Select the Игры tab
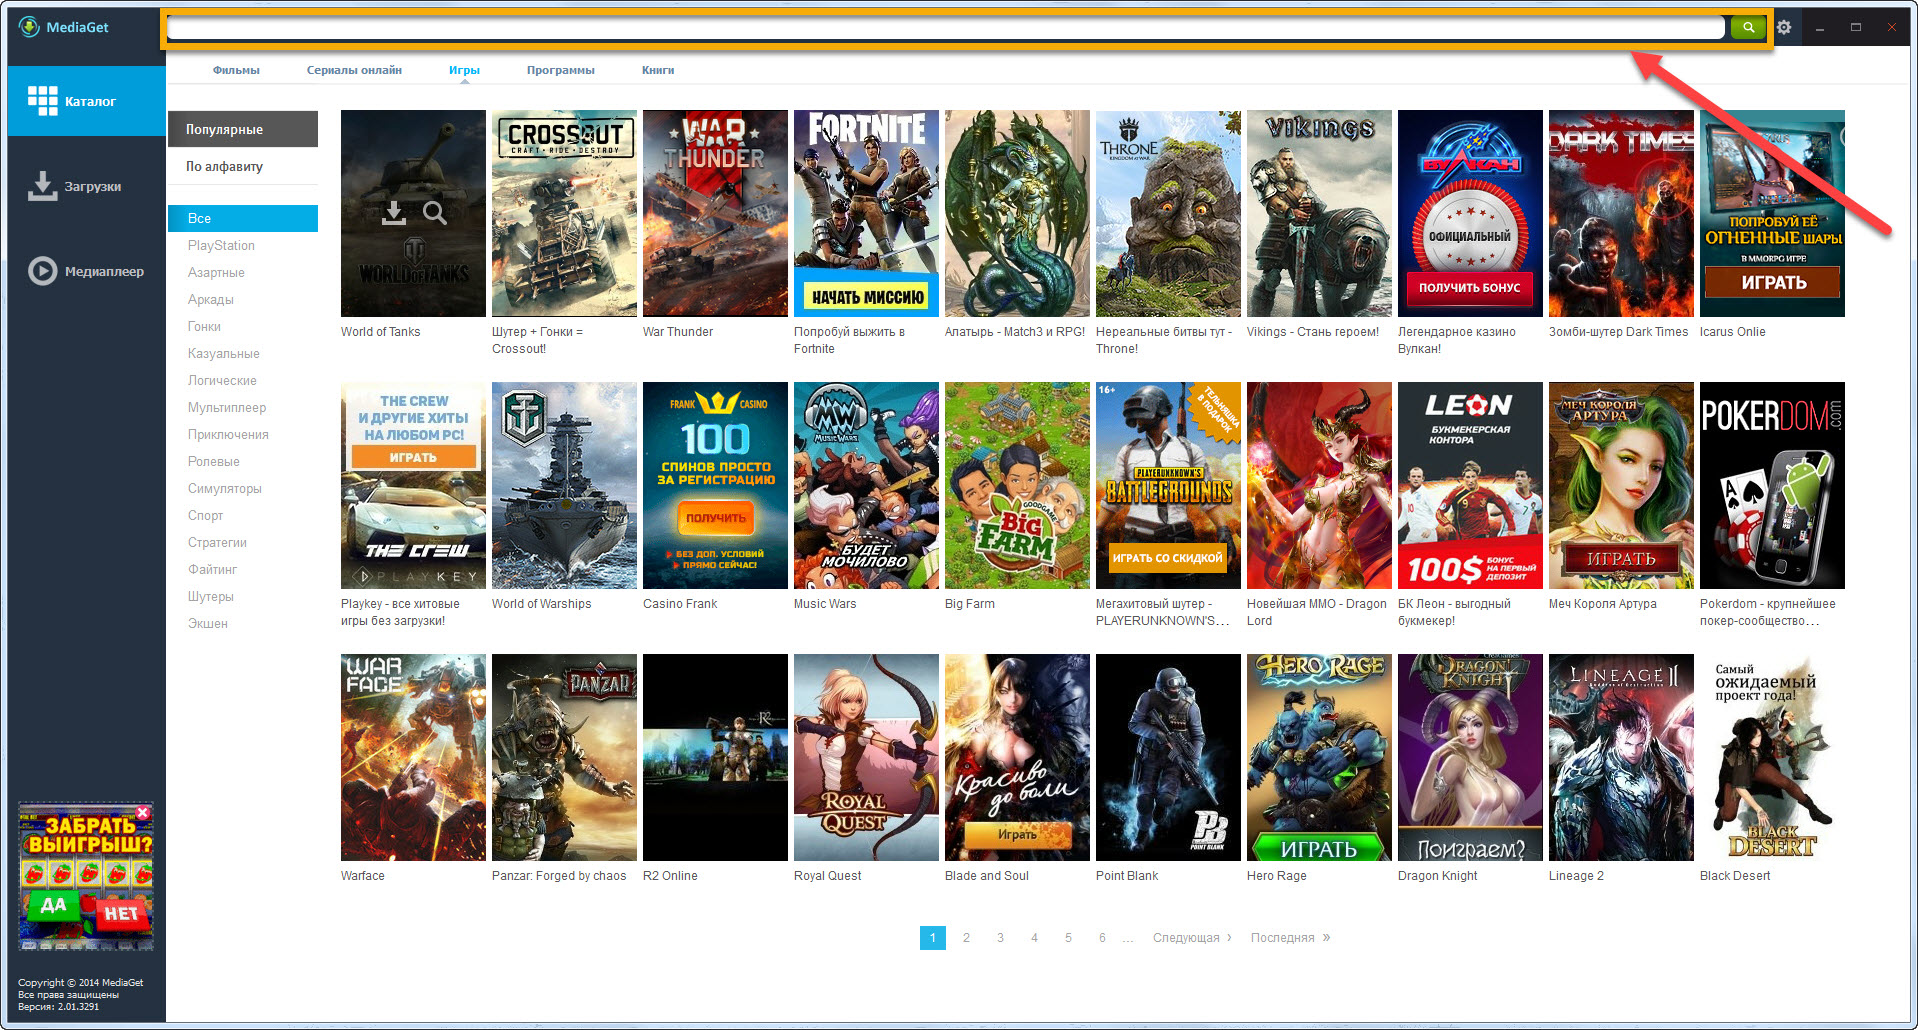1918x1030 pixels. 464,70
